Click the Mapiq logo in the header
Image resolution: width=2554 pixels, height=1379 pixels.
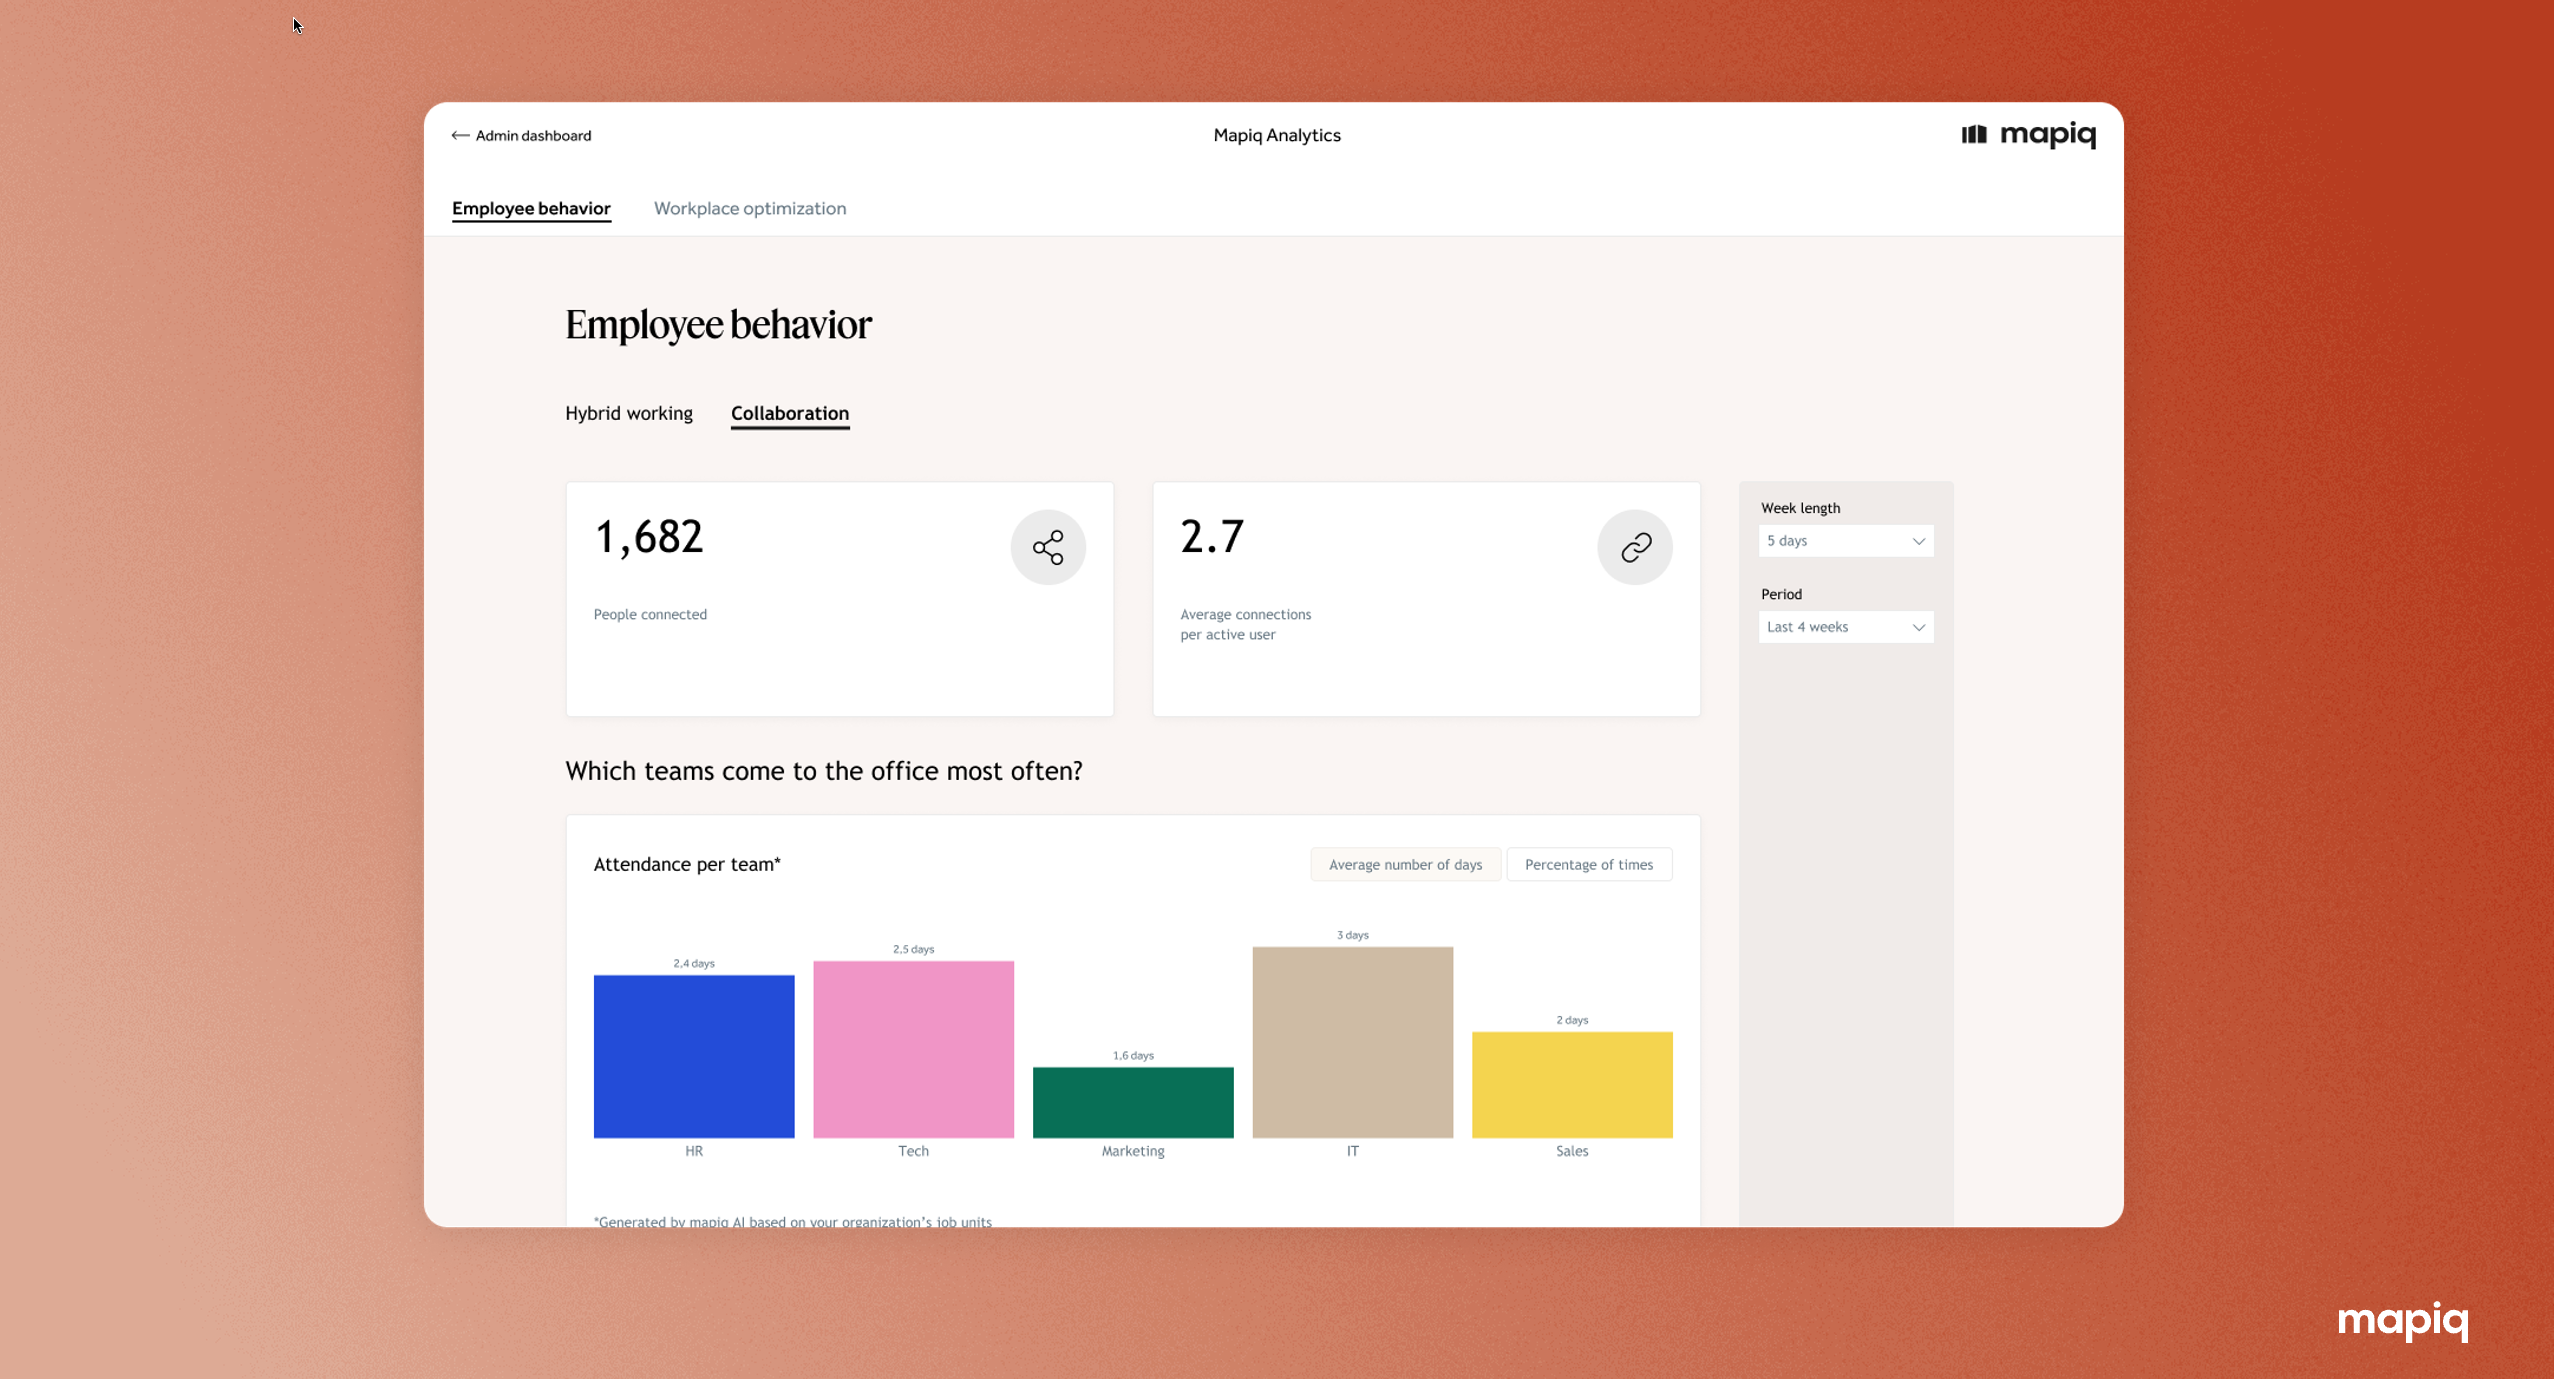coord(2028,134)
